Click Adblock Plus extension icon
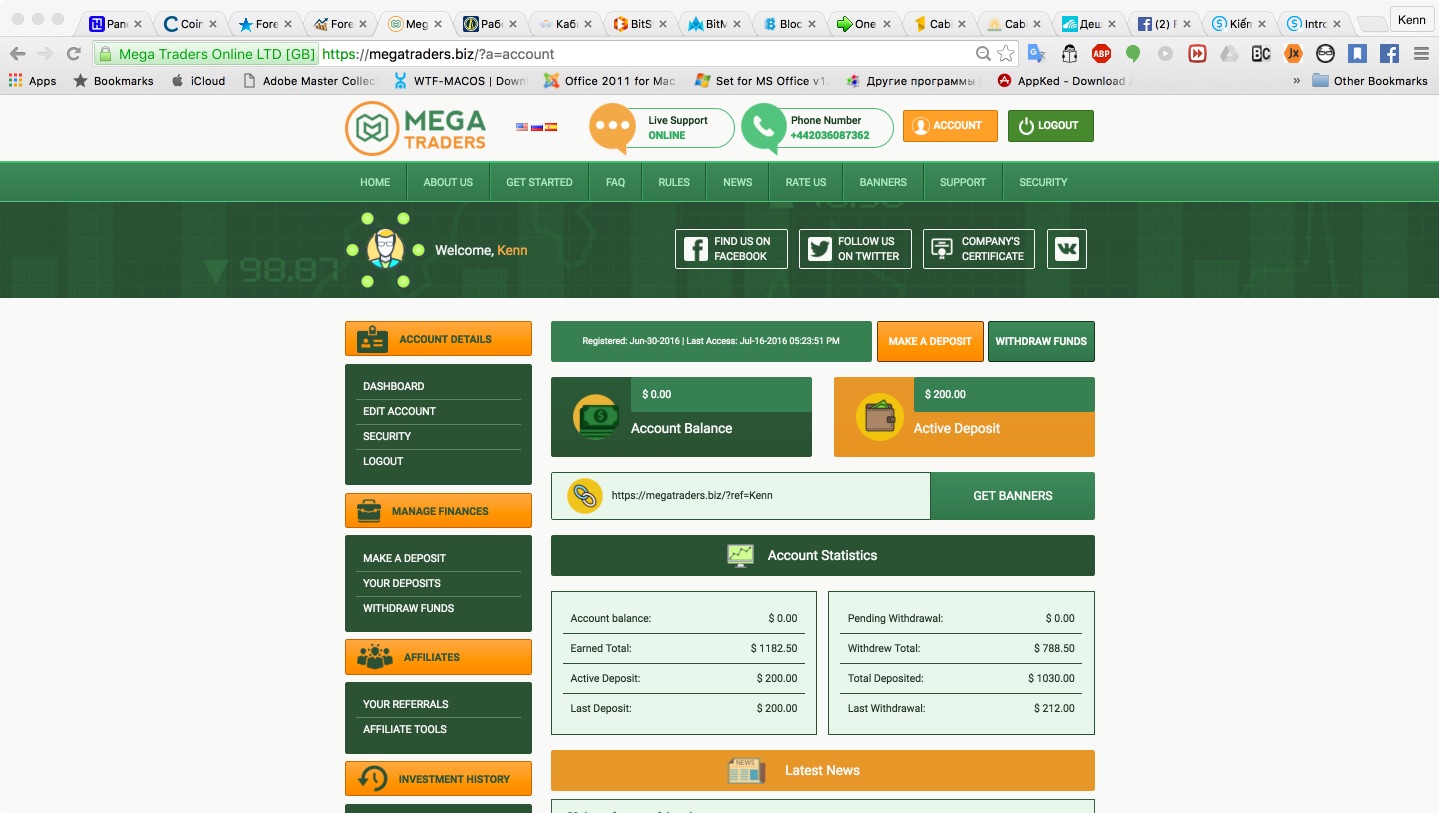The width and height of the screenshot is (1439, 813). [x=1102, y=54]
